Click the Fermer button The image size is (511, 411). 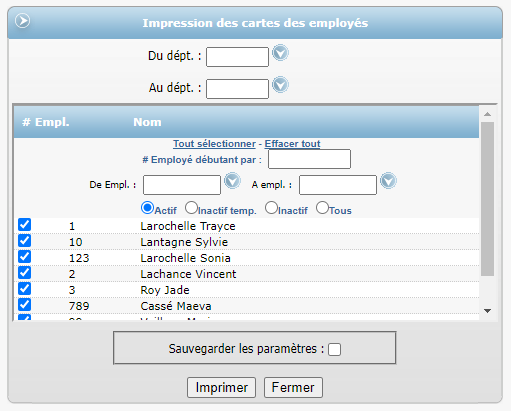[x=293, y=387]
